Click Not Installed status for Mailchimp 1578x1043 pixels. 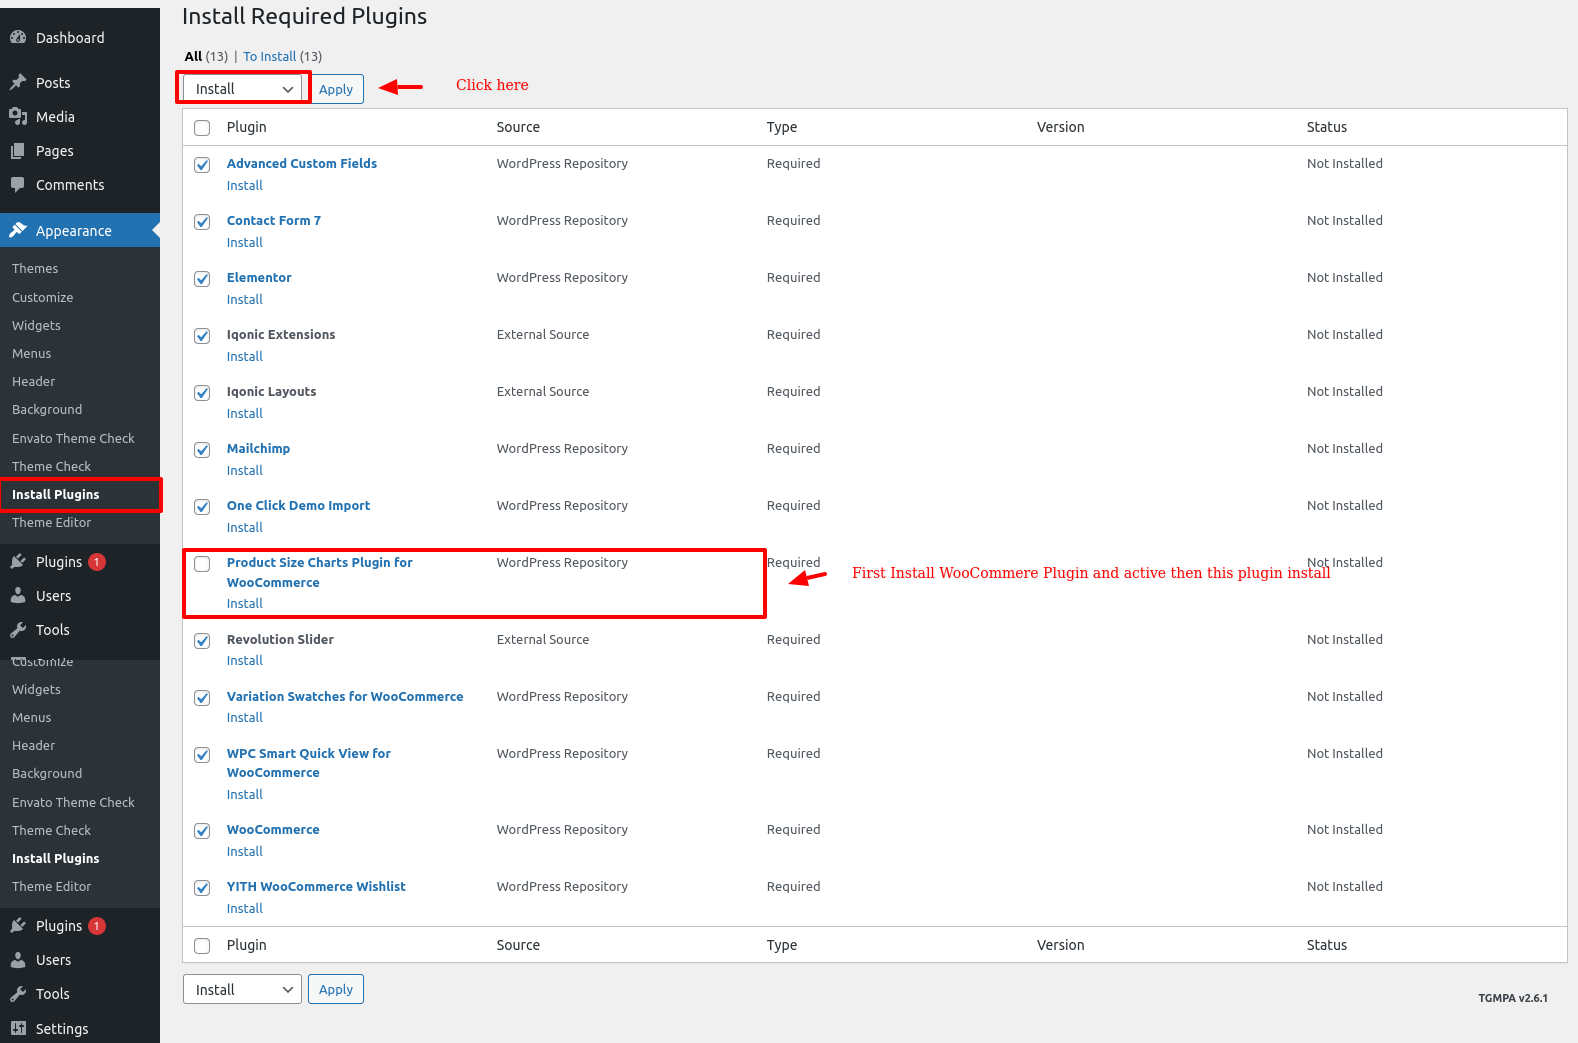[1345, 448]
